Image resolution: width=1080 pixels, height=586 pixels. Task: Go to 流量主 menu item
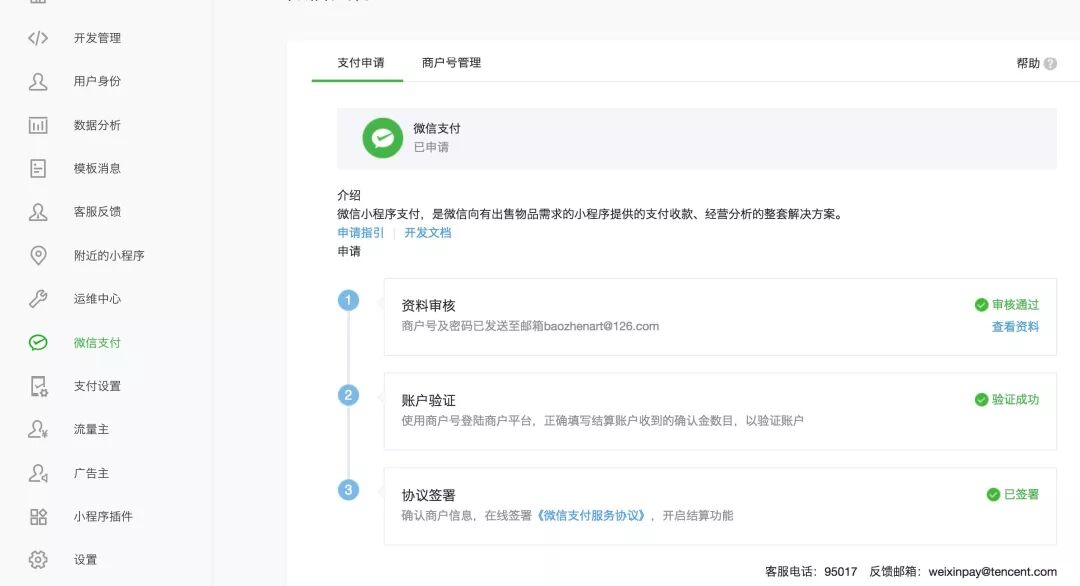pyautogui.click(x=91, y=430)
